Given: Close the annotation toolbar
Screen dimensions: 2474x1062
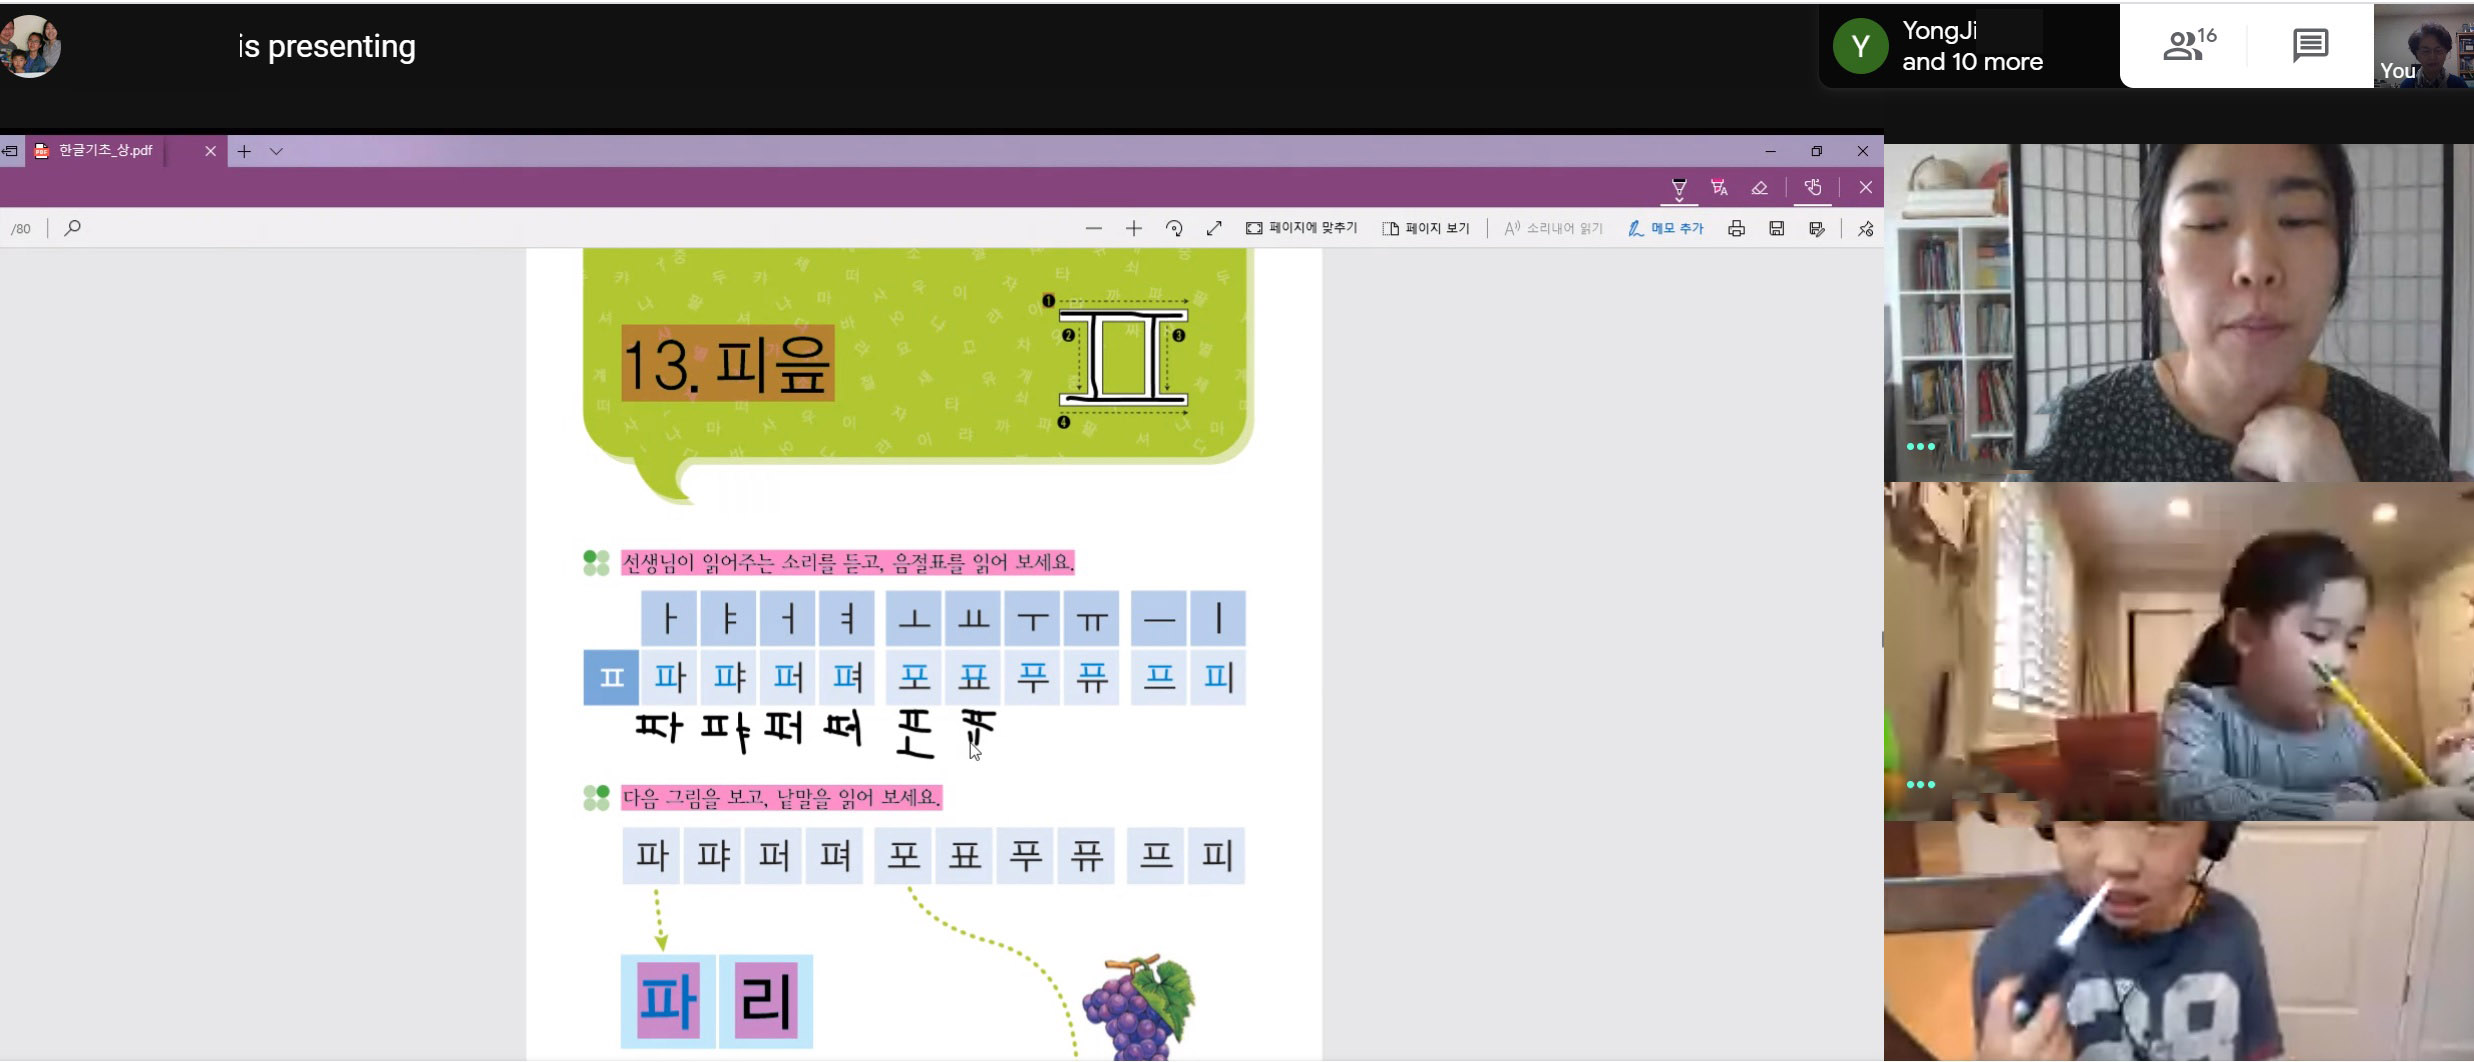Looking at the screenshot, I should coord(1865,188).
